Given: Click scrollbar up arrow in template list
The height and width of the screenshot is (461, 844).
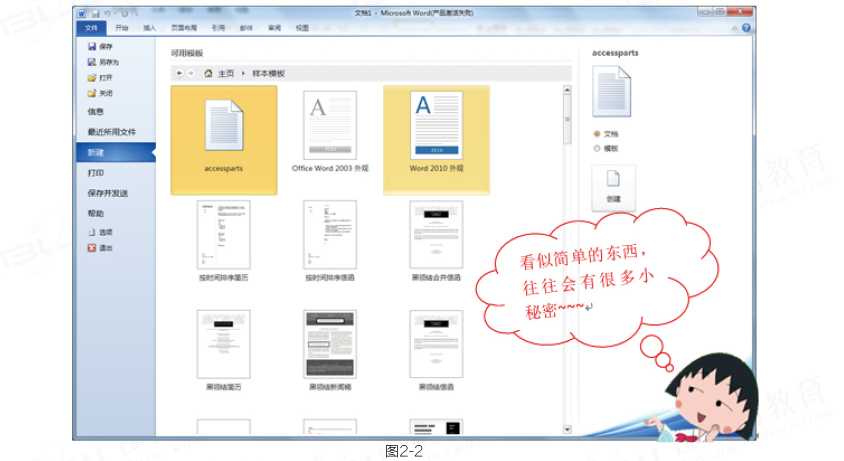Looking at the screenshot, I should click(x=567, y=90).
